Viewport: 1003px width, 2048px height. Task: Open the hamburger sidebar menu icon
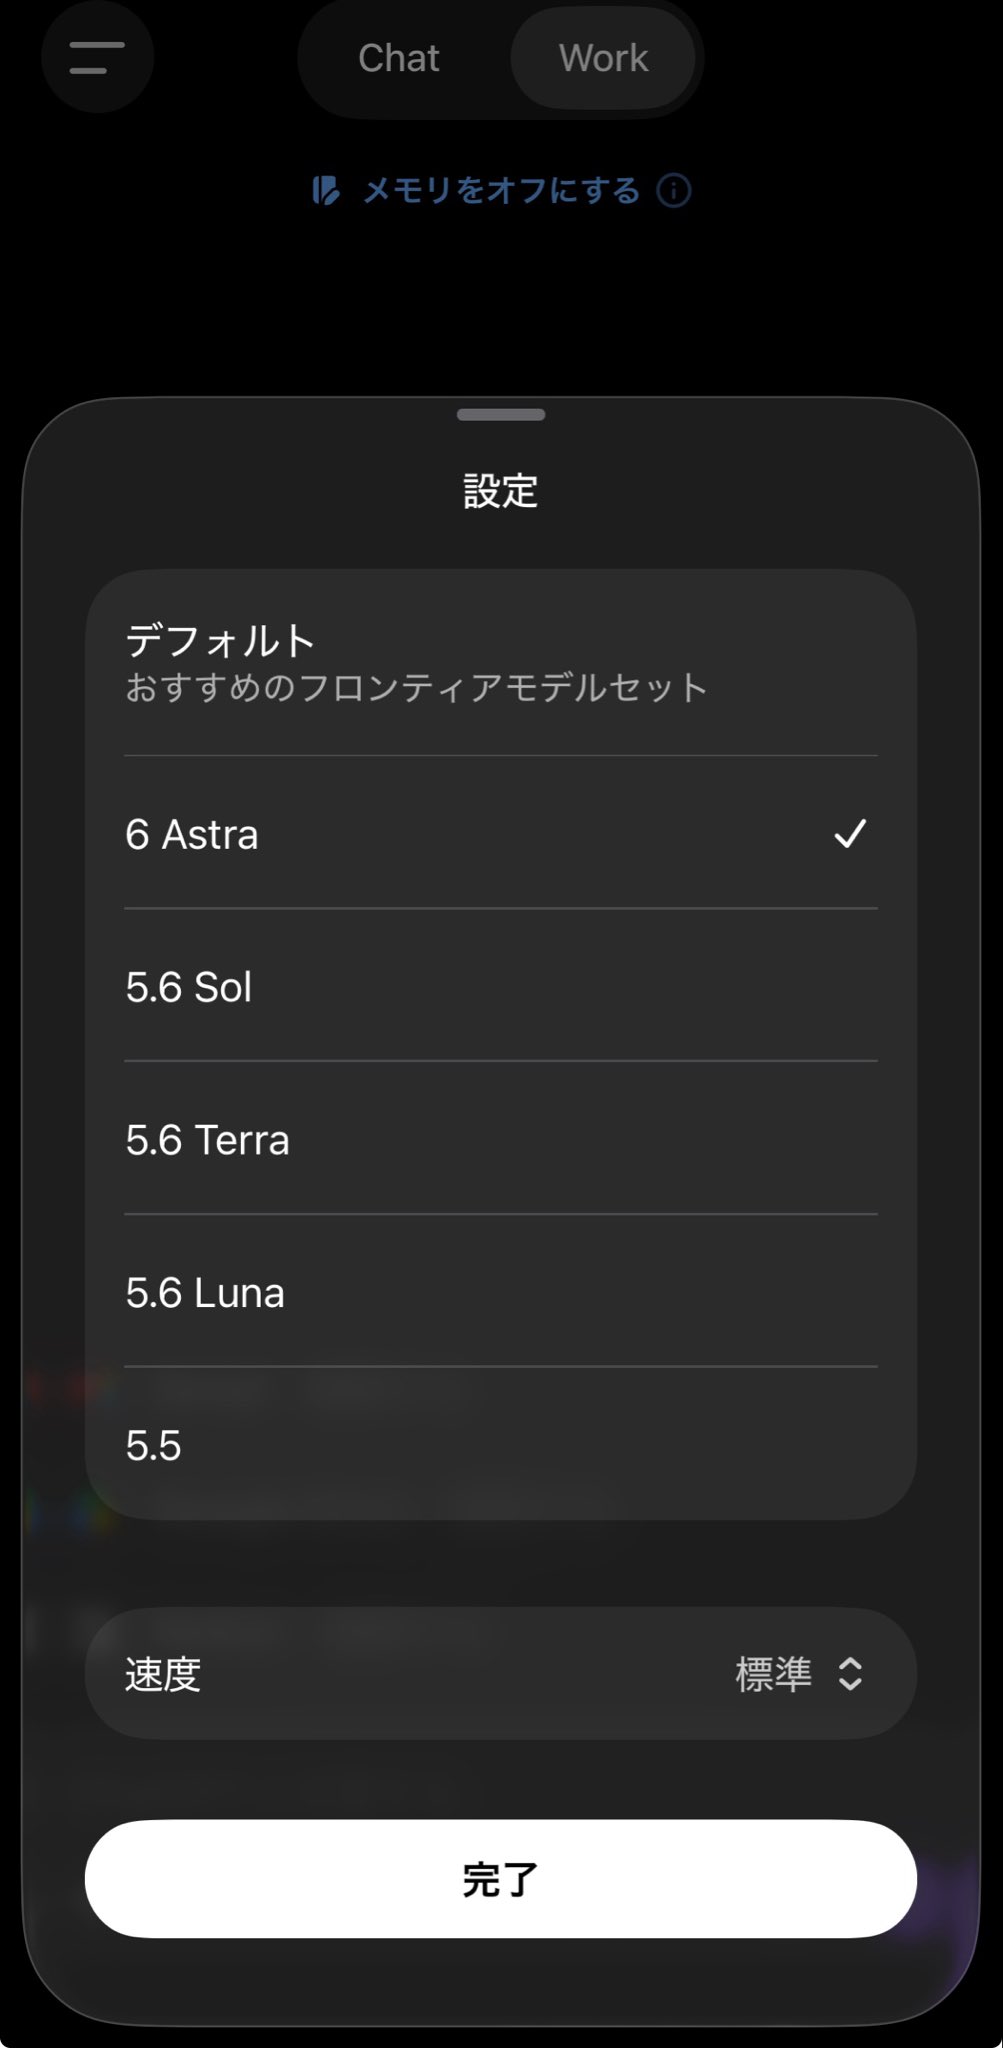pos(97,57)
